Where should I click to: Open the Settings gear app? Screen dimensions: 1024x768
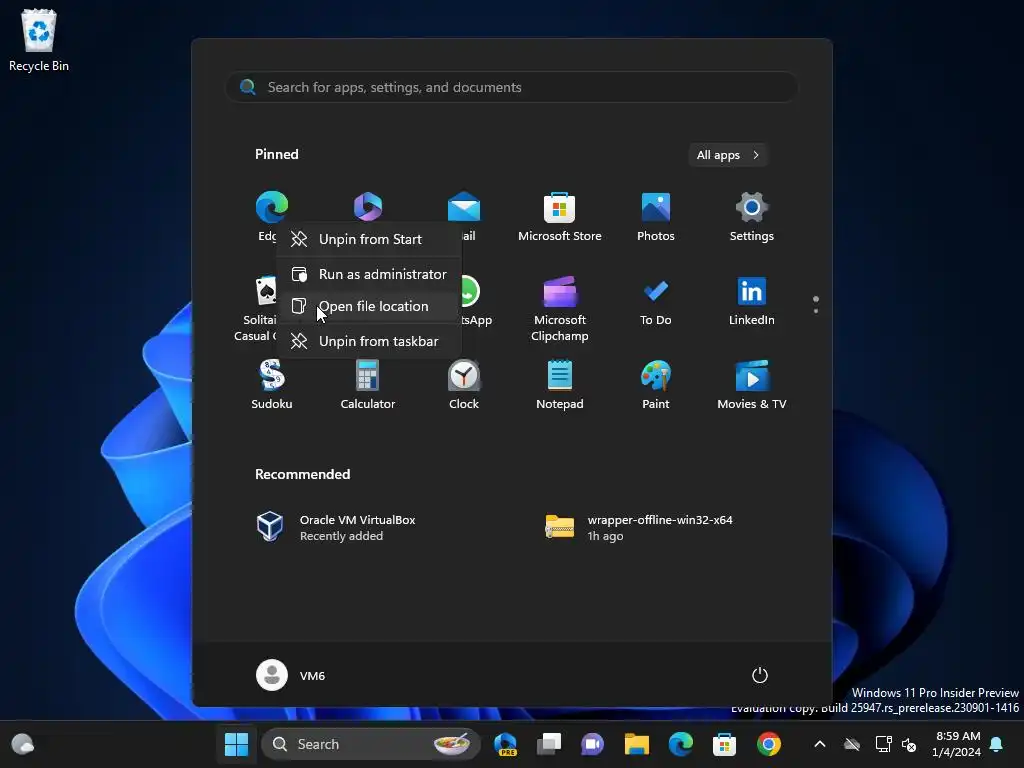[x=751, y=217]
